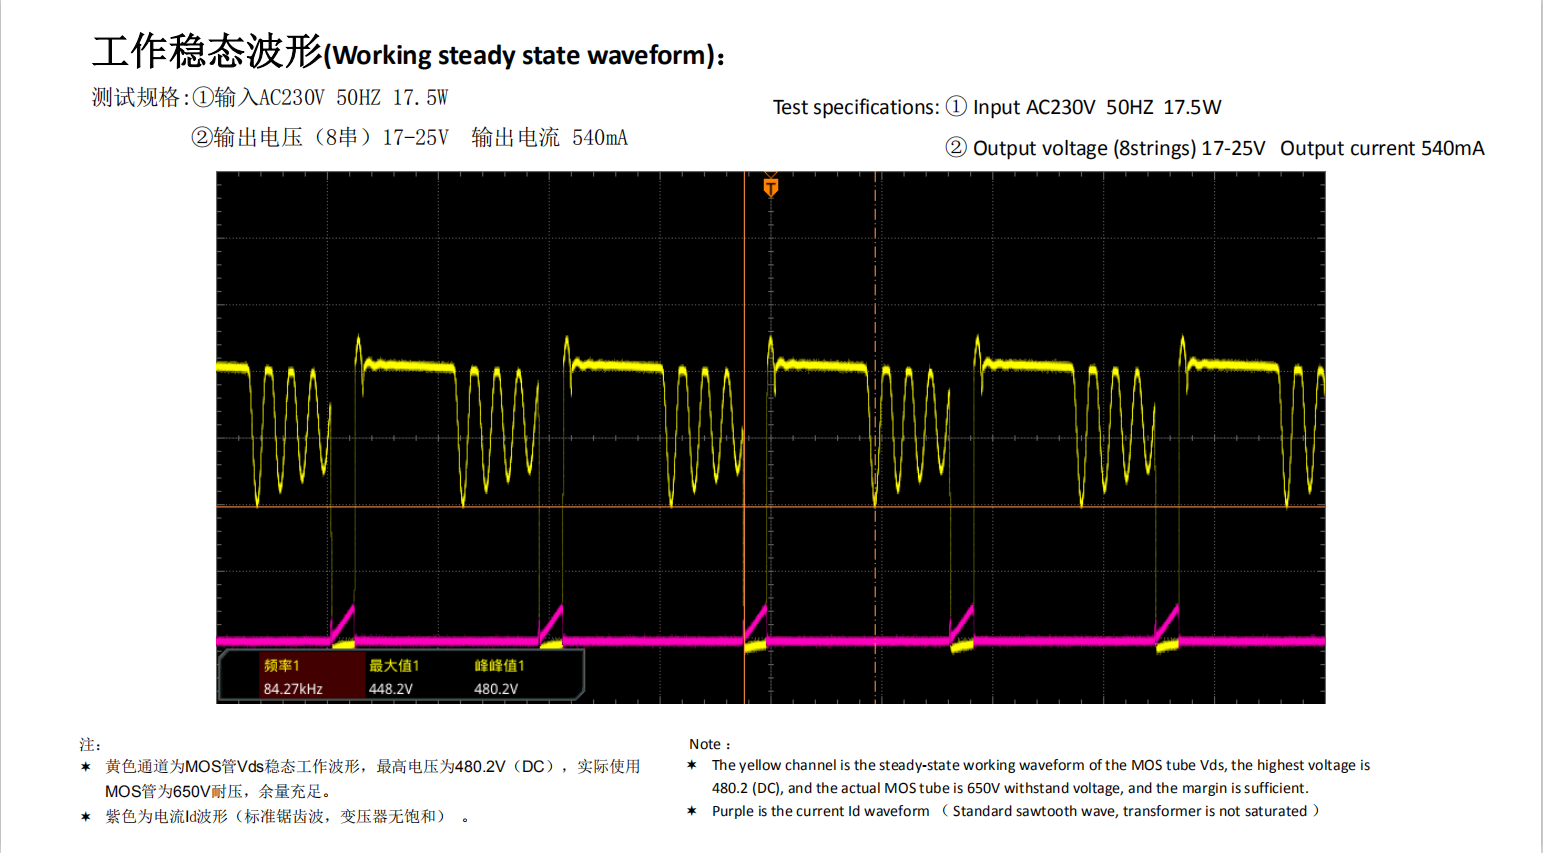Click circled ② before English Output voltage
This screenshot has width=1543, height=853.
[956, 148]
